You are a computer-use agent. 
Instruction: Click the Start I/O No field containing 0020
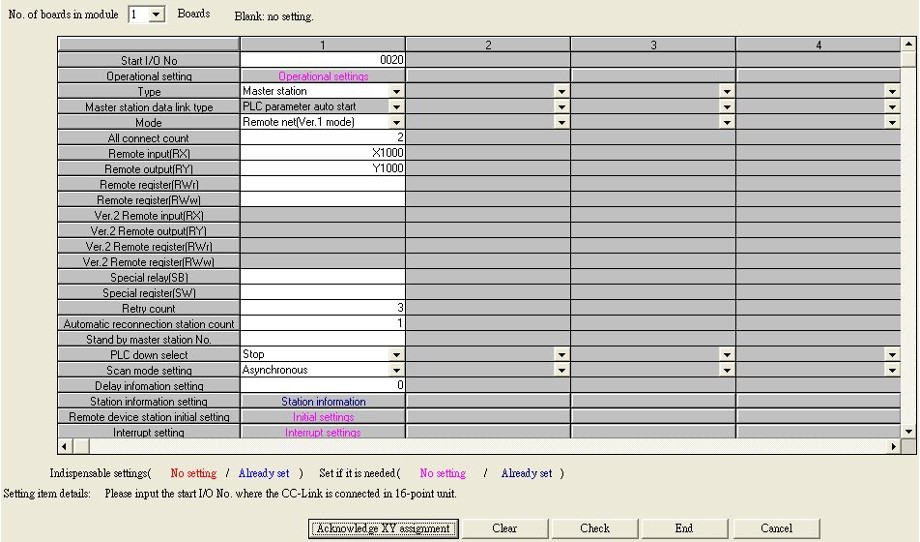[x=323, y=60]
